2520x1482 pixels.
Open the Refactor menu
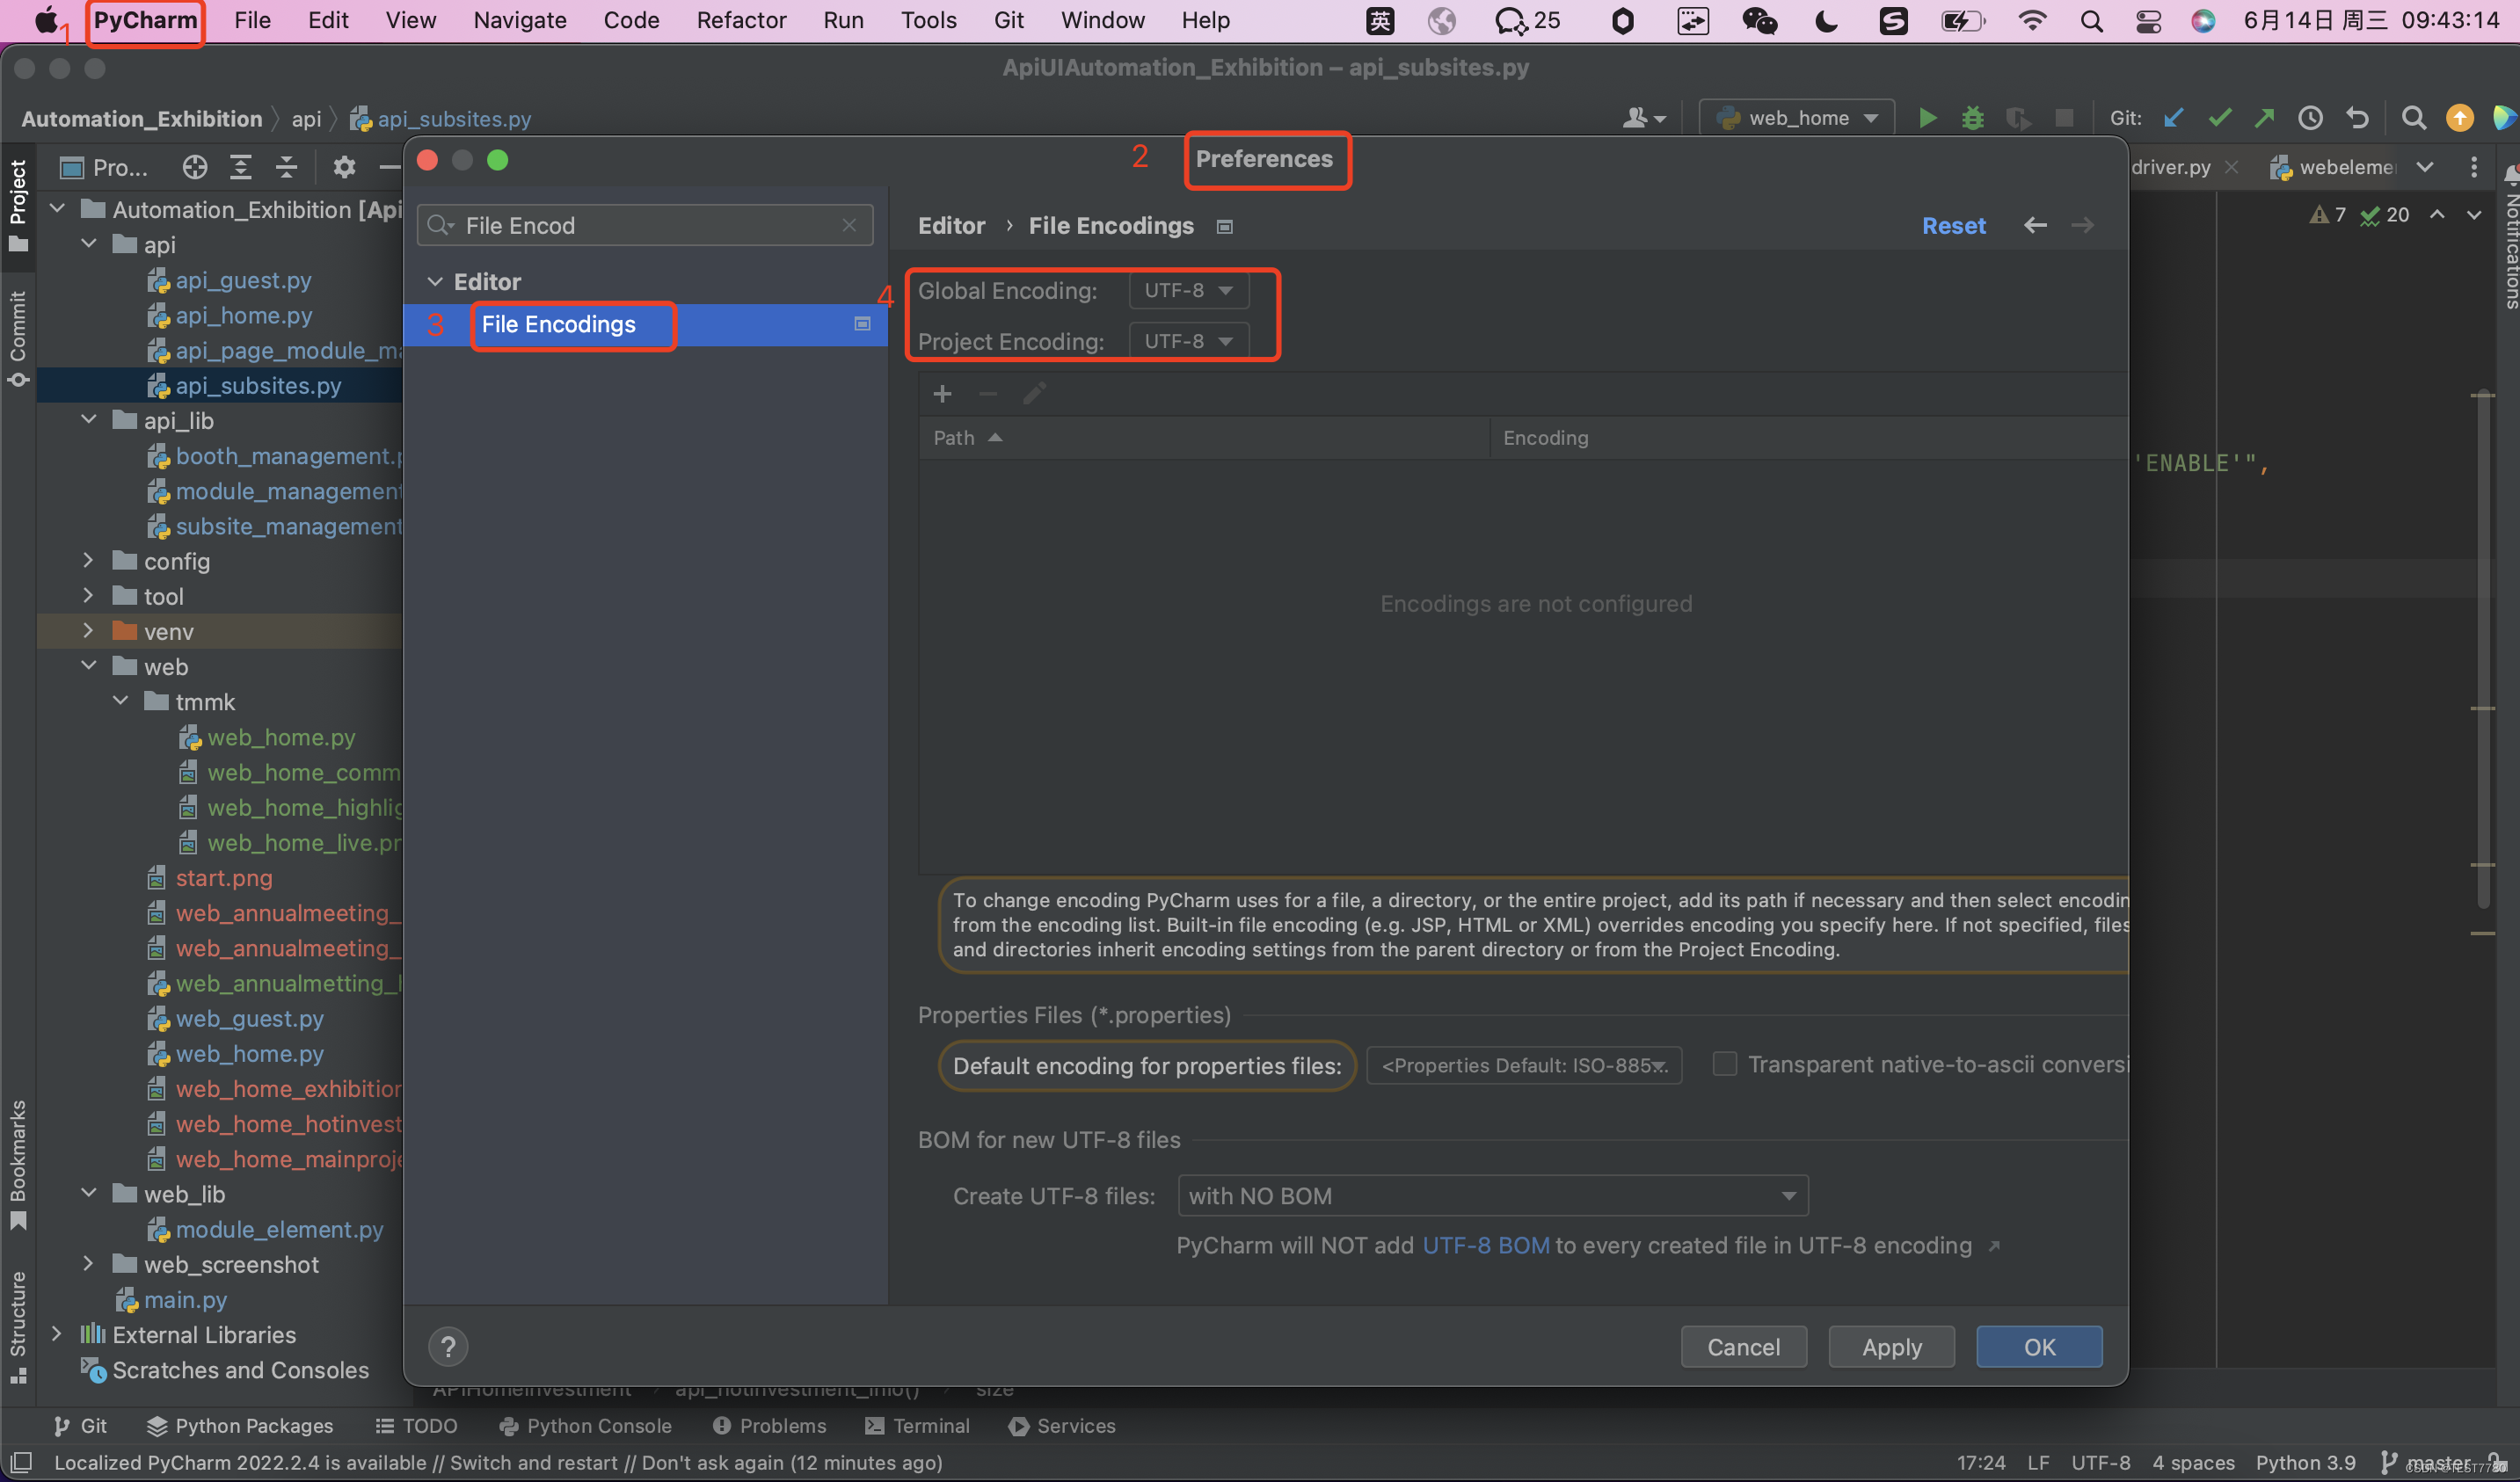[741, 20]
